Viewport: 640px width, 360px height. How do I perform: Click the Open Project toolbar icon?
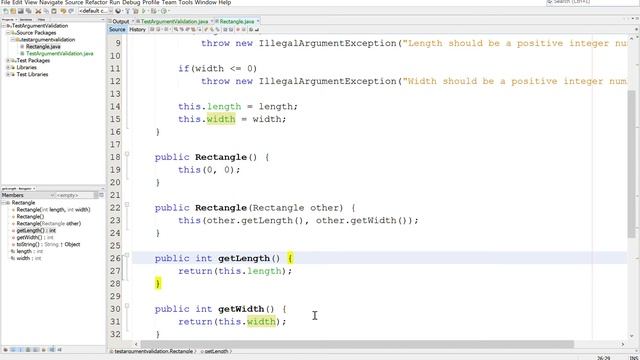[x=21, y=11]
